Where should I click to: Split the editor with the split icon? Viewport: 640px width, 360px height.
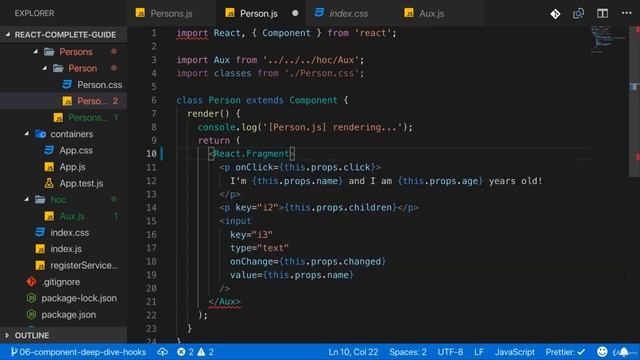tap(602, 13)
